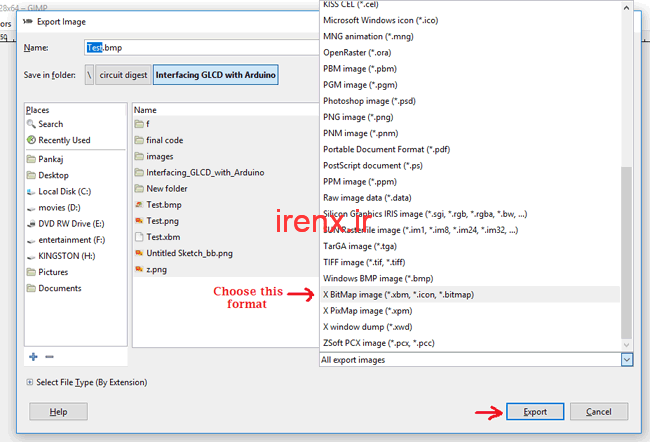Click the Test.bmp file icon
650x442 pixels.
pyautogui.click(x=139, y=205)
